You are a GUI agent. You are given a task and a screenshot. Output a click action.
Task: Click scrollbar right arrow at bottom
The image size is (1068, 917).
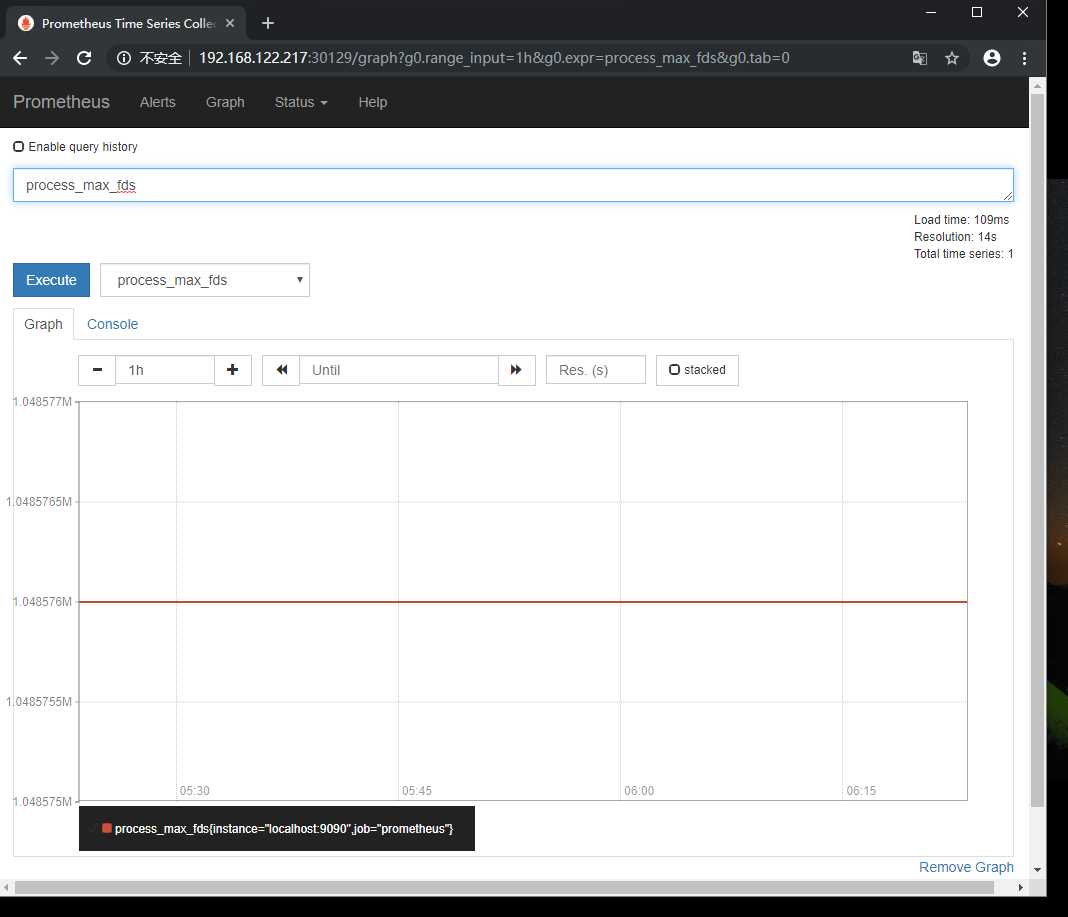(x=1020, y=887)
